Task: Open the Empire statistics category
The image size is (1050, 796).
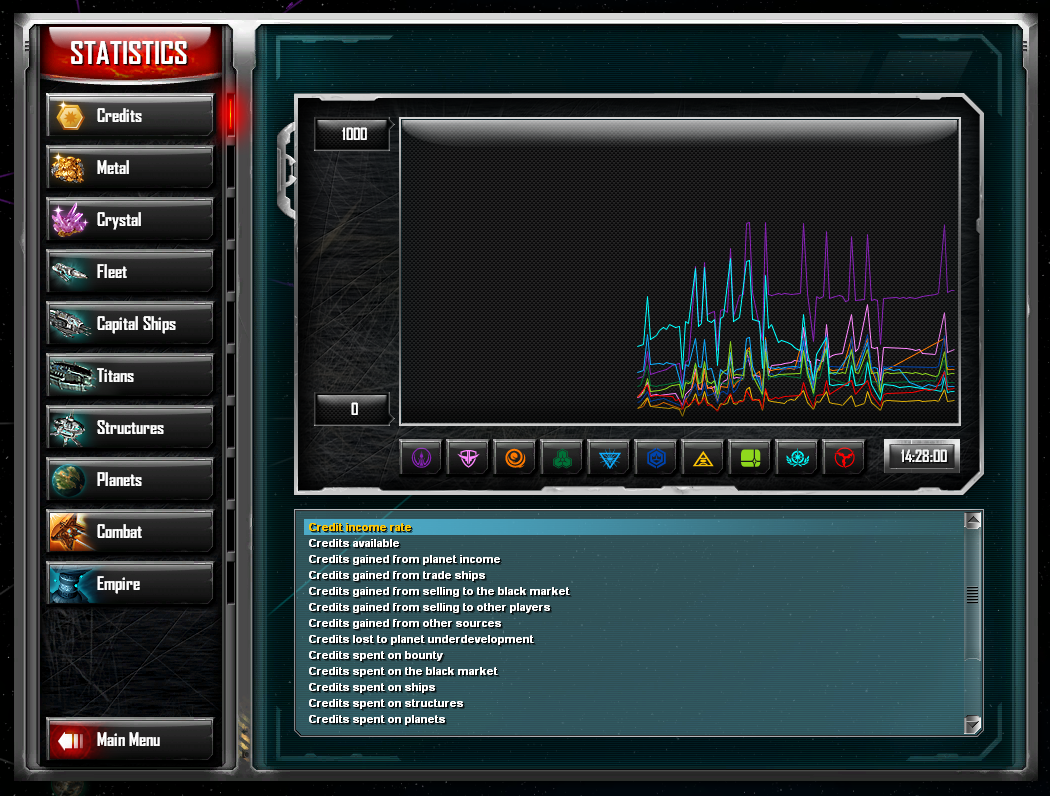Action: tap(130, 584)
